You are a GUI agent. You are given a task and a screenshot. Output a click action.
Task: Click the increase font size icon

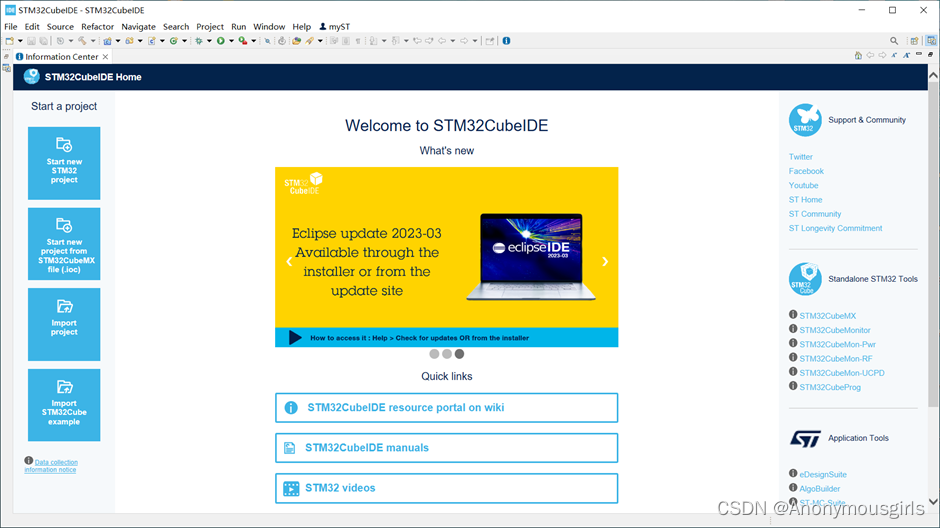906,55
